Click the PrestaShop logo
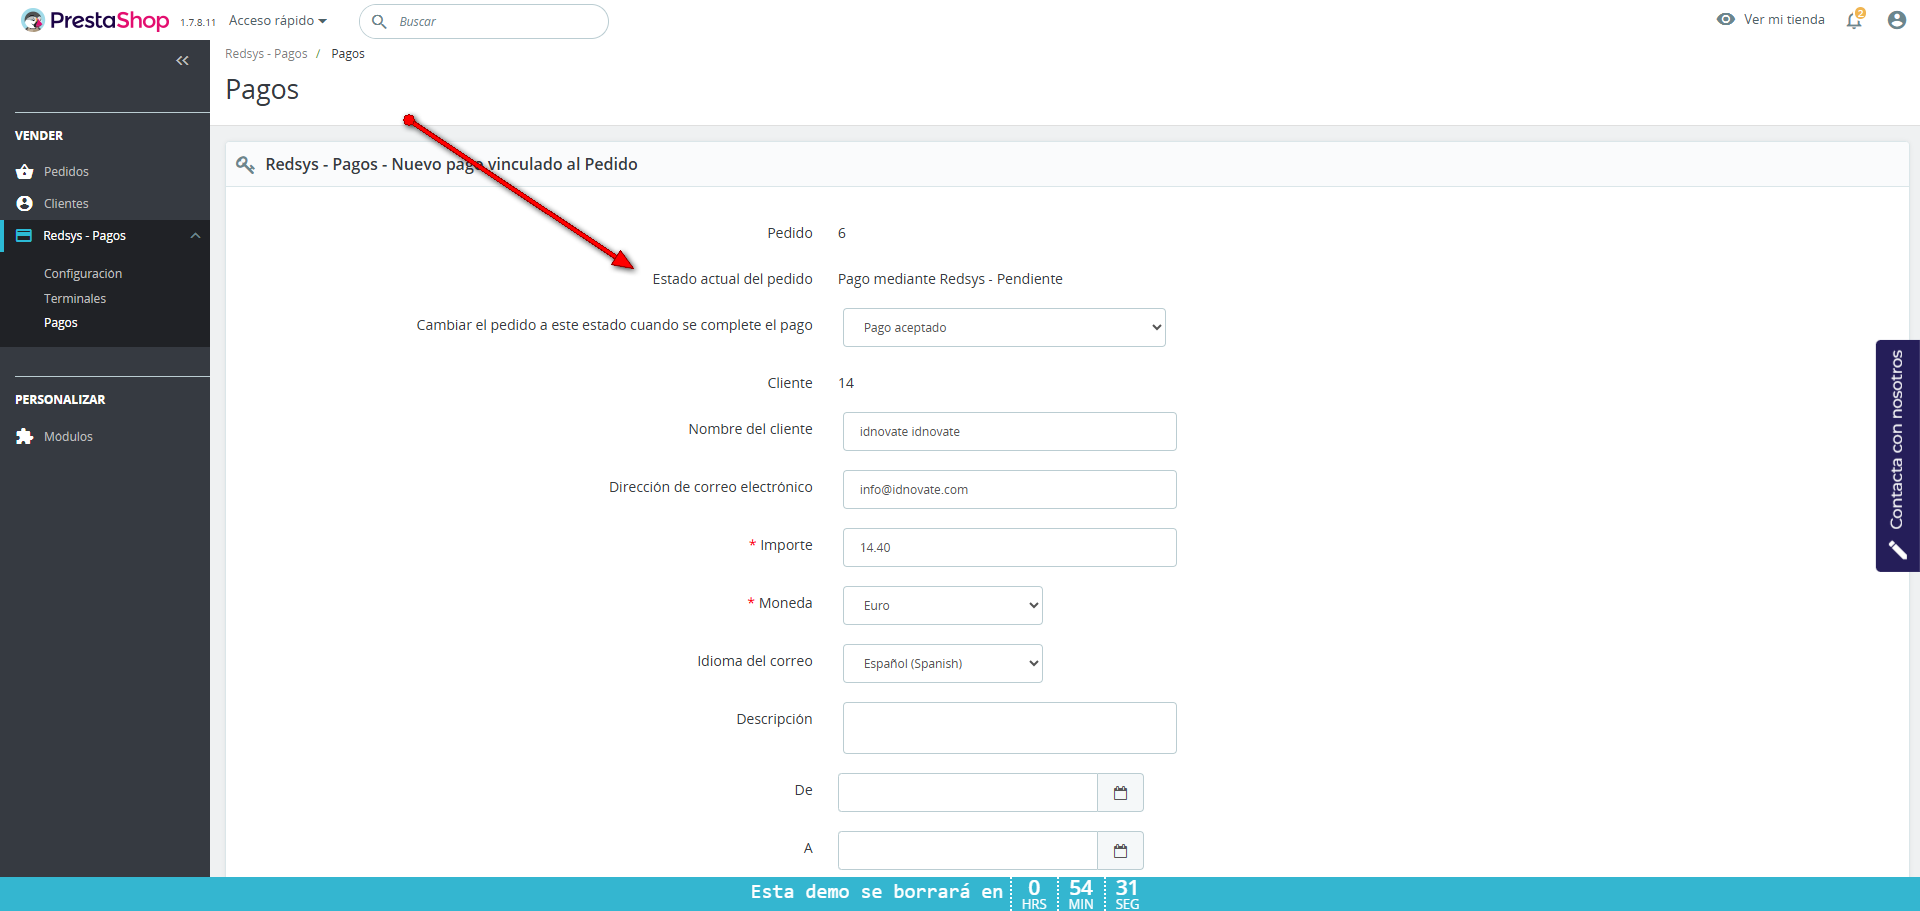The height and width of the screenshot is (911, 1920). 95,20
